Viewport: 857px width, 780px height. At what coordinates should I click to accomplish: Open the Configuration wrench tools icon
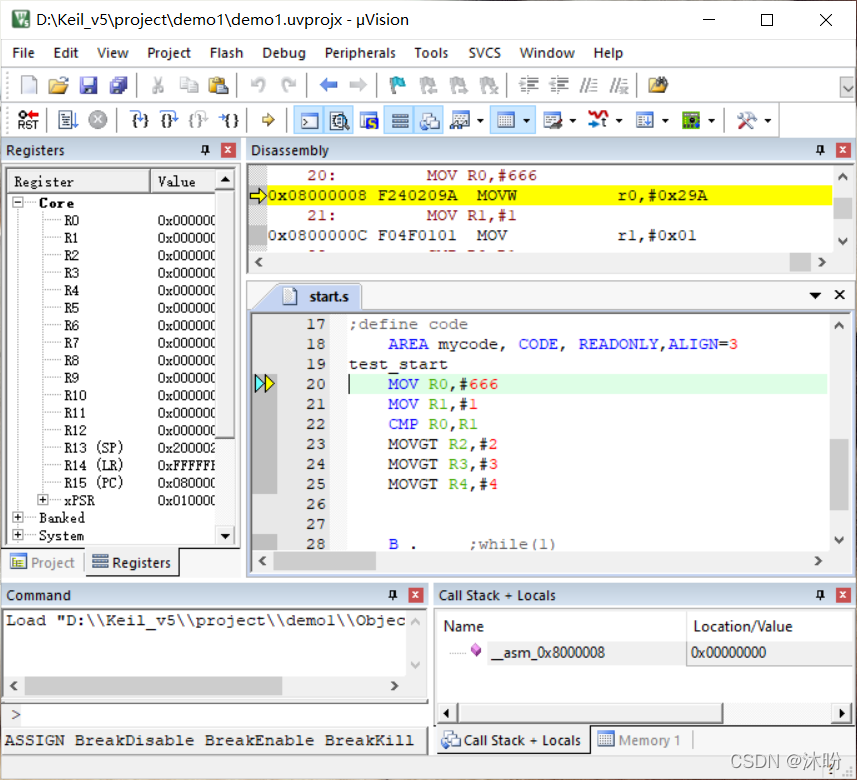pyautogui.click(x=747, y=120)
